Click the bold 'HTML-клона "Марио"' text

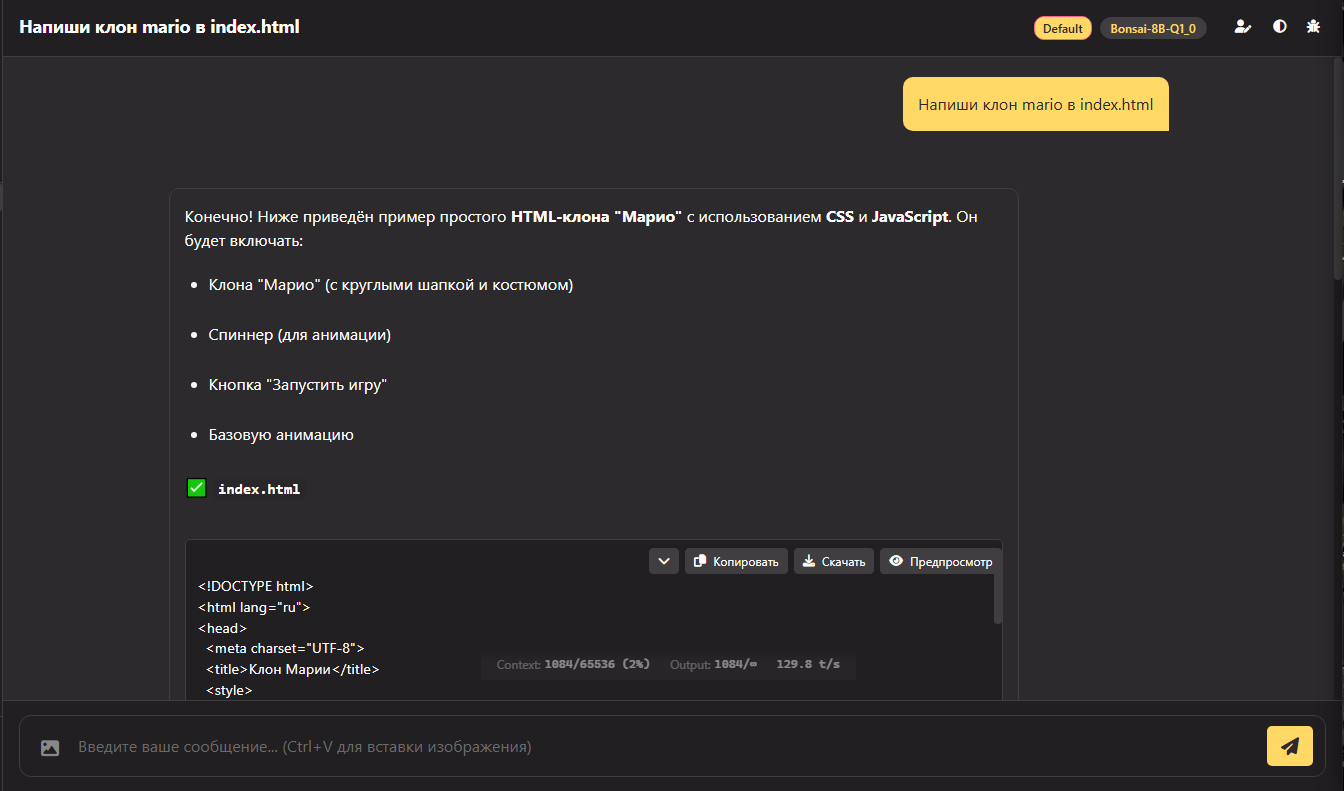(x=597, y=217)
